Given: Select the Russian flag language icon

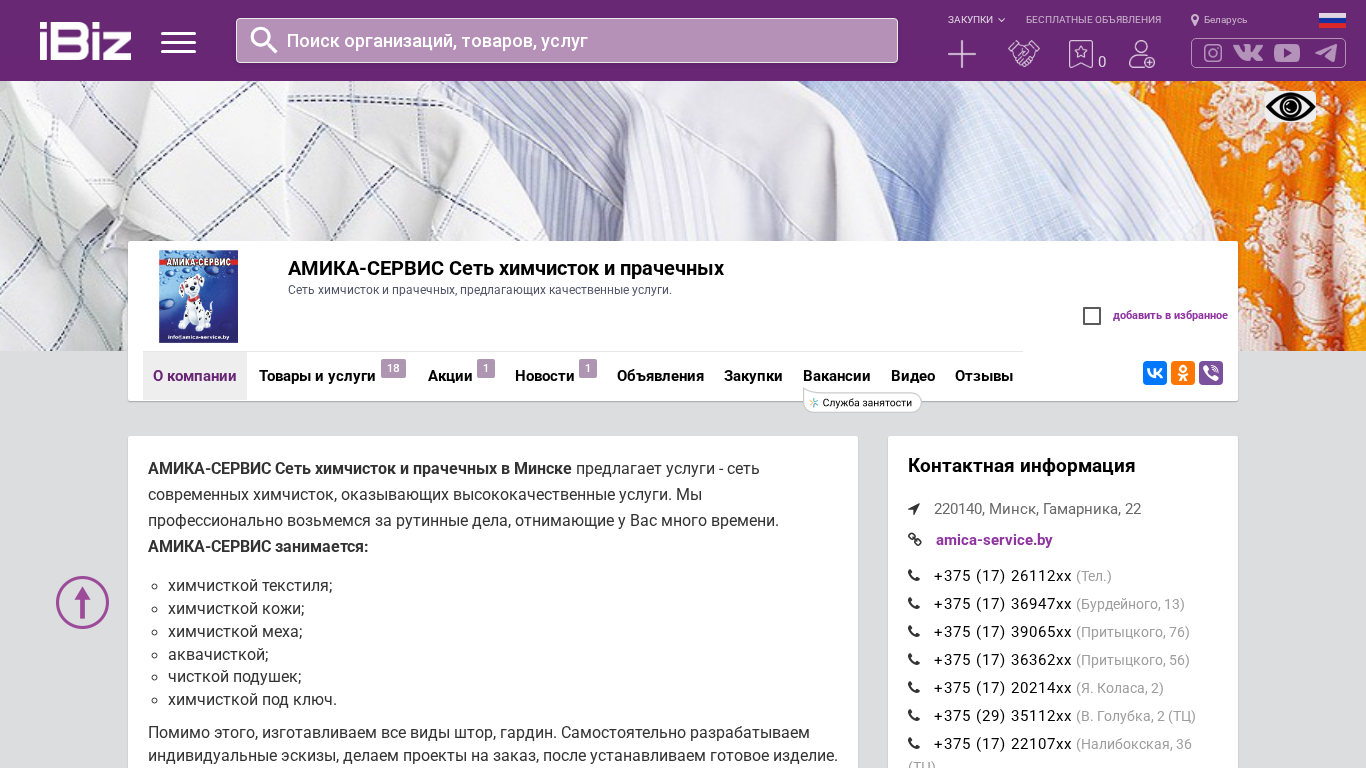Looking at the screenshot, I should click(1332, 20).
